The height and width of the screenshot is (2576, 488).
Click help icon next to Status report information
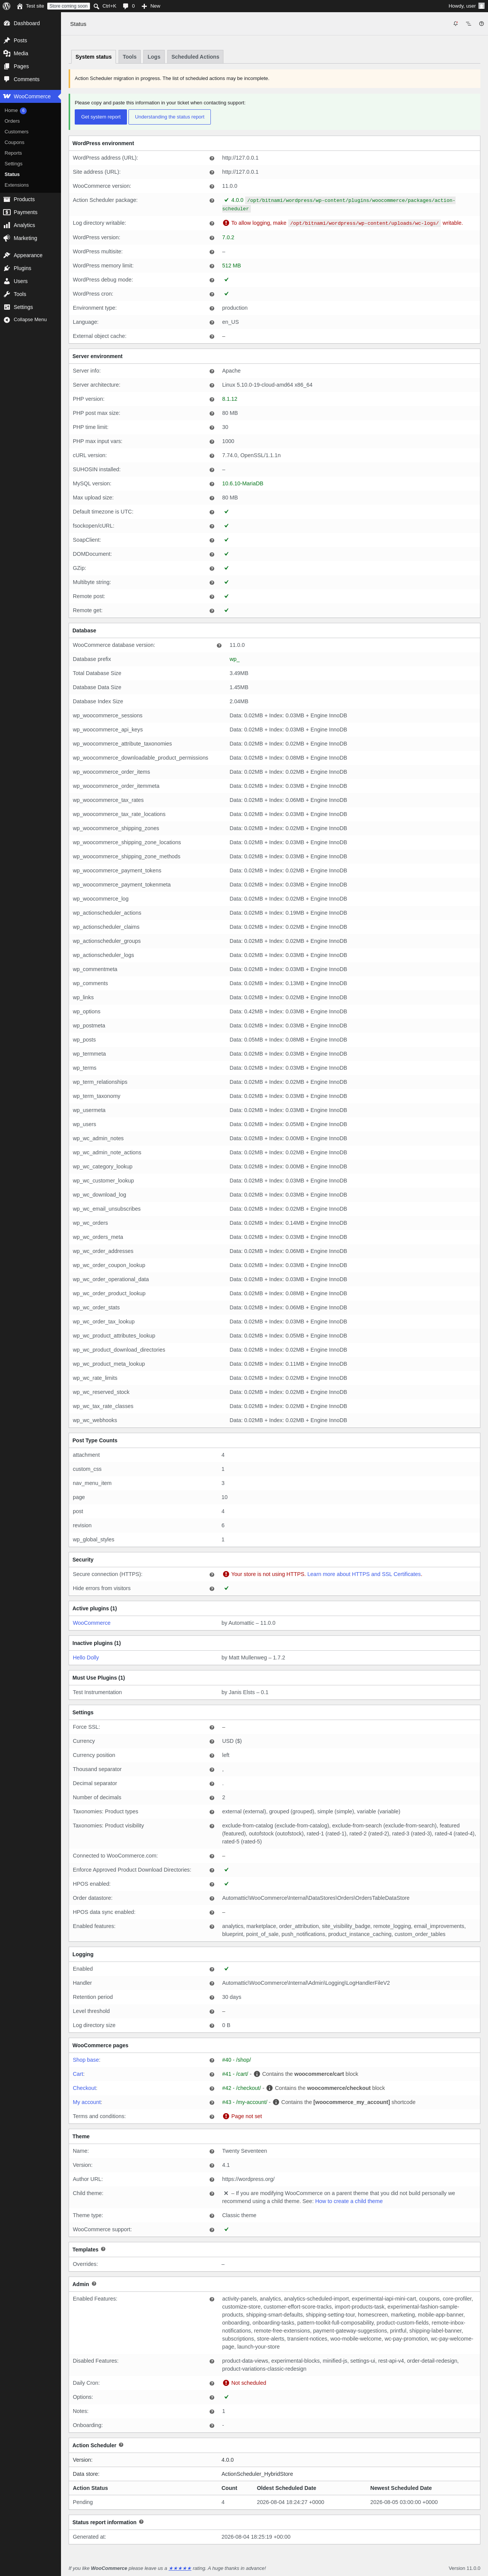pyautogui.click(x=141, y=2522)
